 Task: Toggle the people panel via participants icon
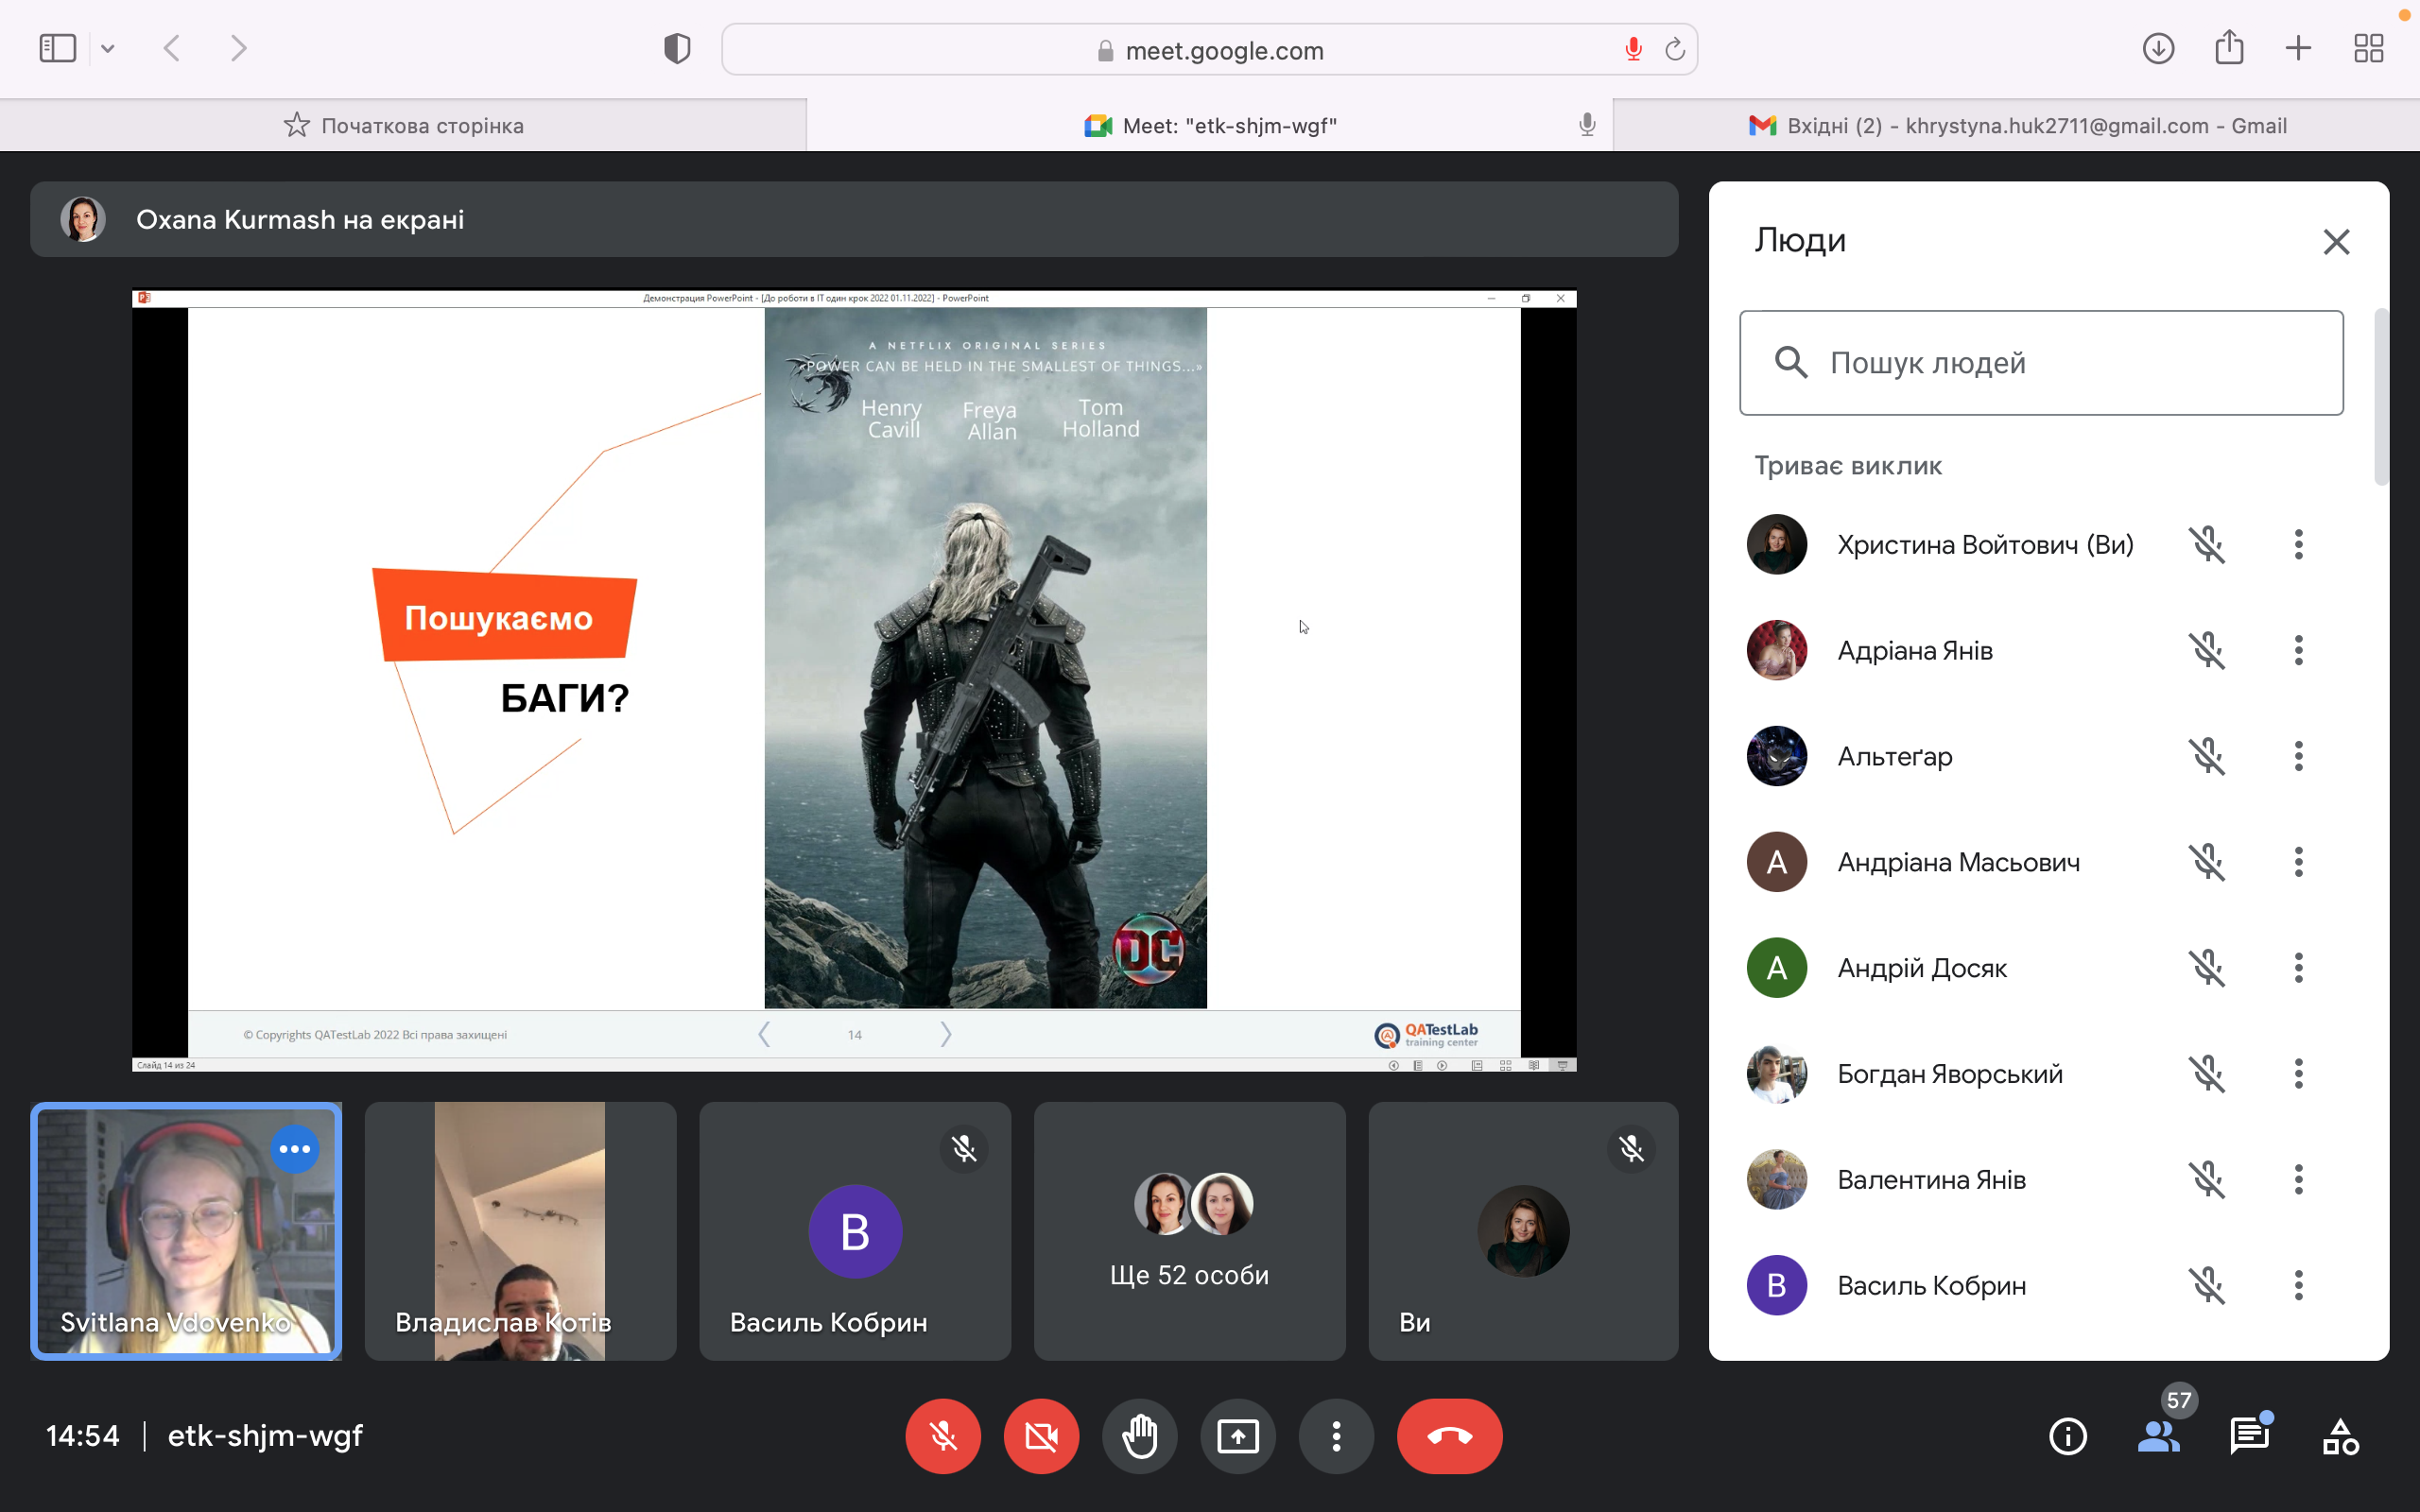pyautogui.click(x=2158, y=1436)
